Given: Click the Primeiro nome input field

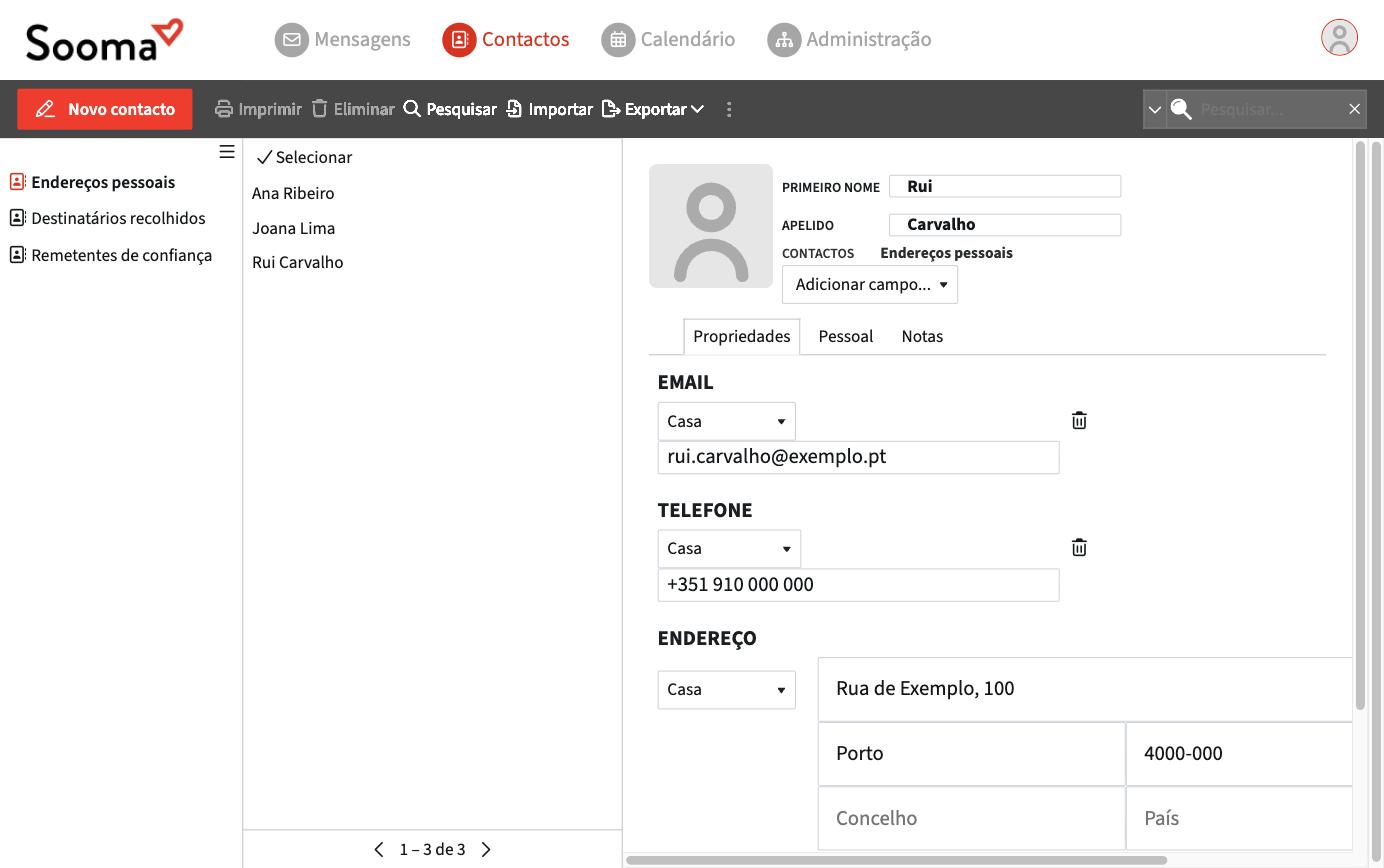Looking at the screenshot, I should click(x=1005, y=186).
